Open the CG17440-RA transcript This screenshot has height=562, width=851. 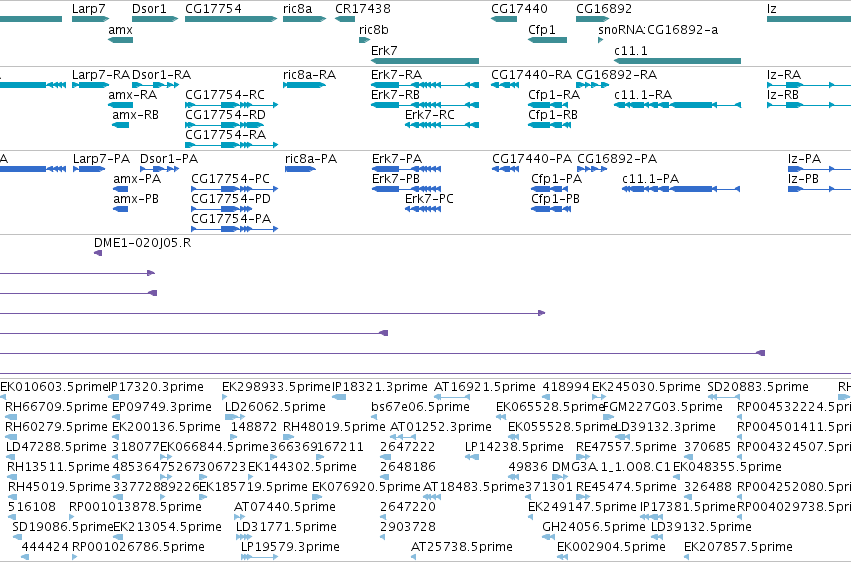505,85
